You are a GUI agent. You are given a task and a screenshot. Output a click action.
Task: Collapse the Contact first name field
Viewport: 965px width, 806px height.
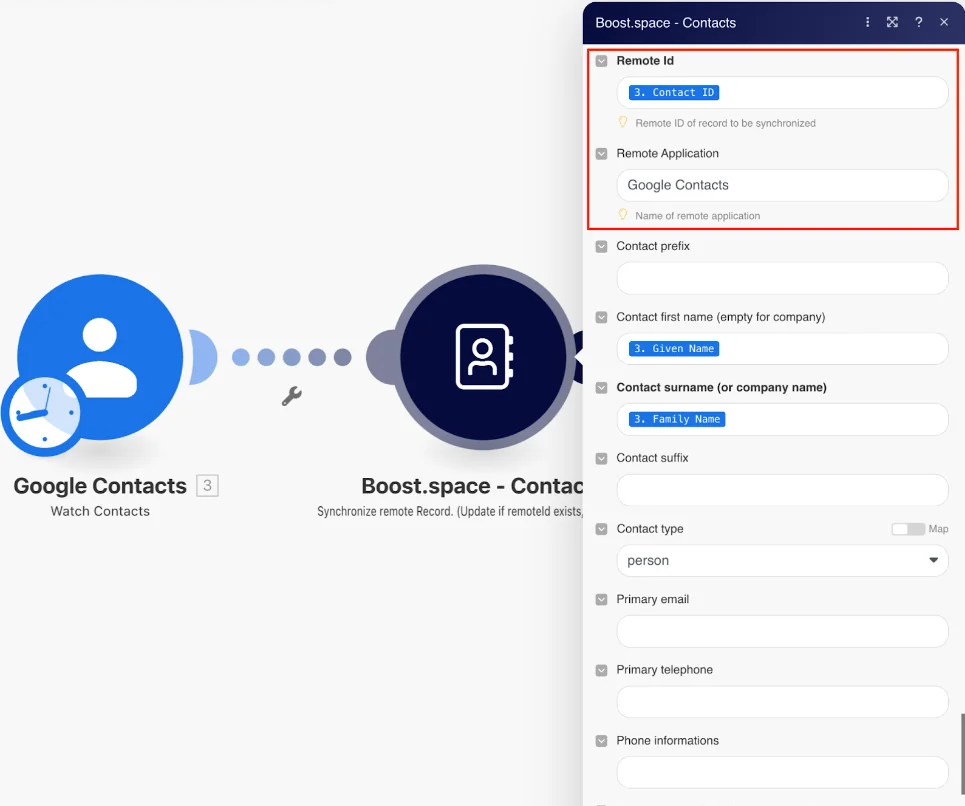(601, 317)
